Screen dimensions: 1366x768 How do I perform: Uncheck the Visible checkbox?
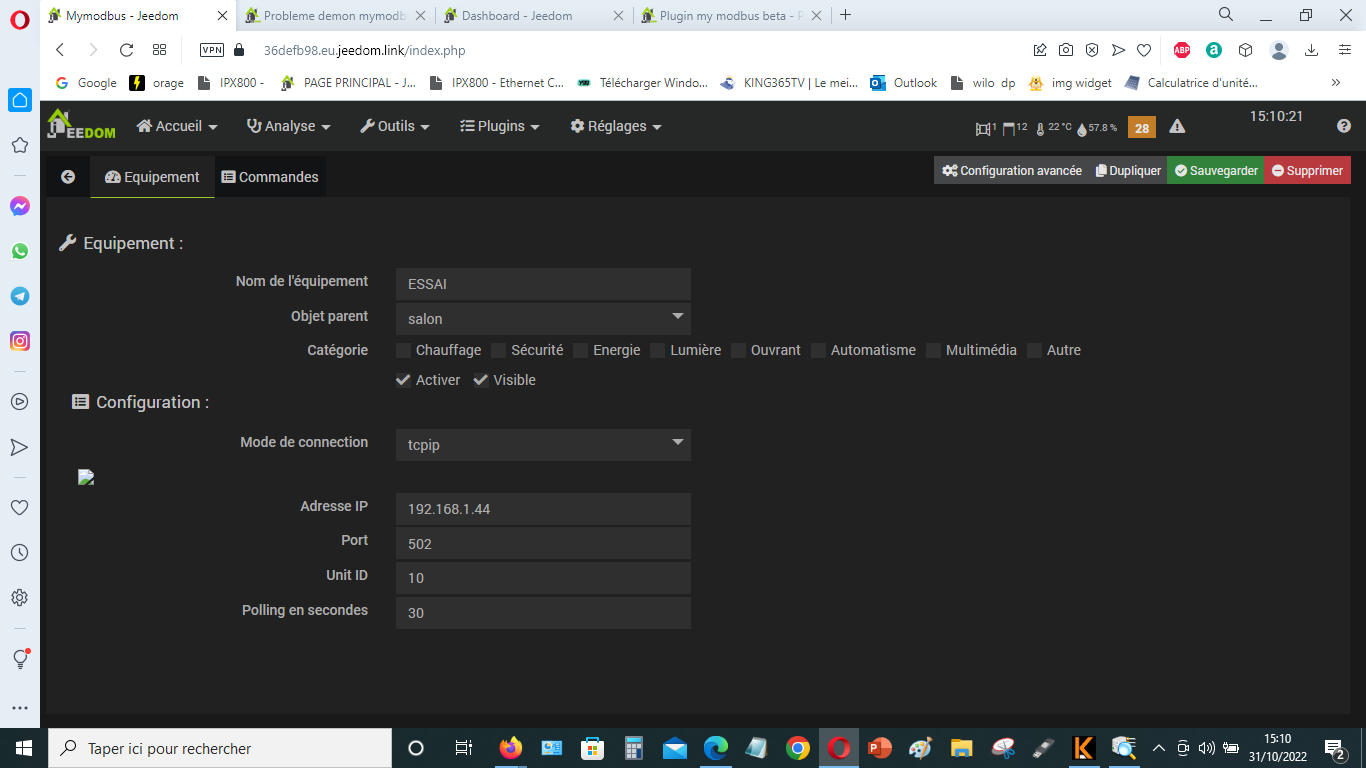point(481,380)
